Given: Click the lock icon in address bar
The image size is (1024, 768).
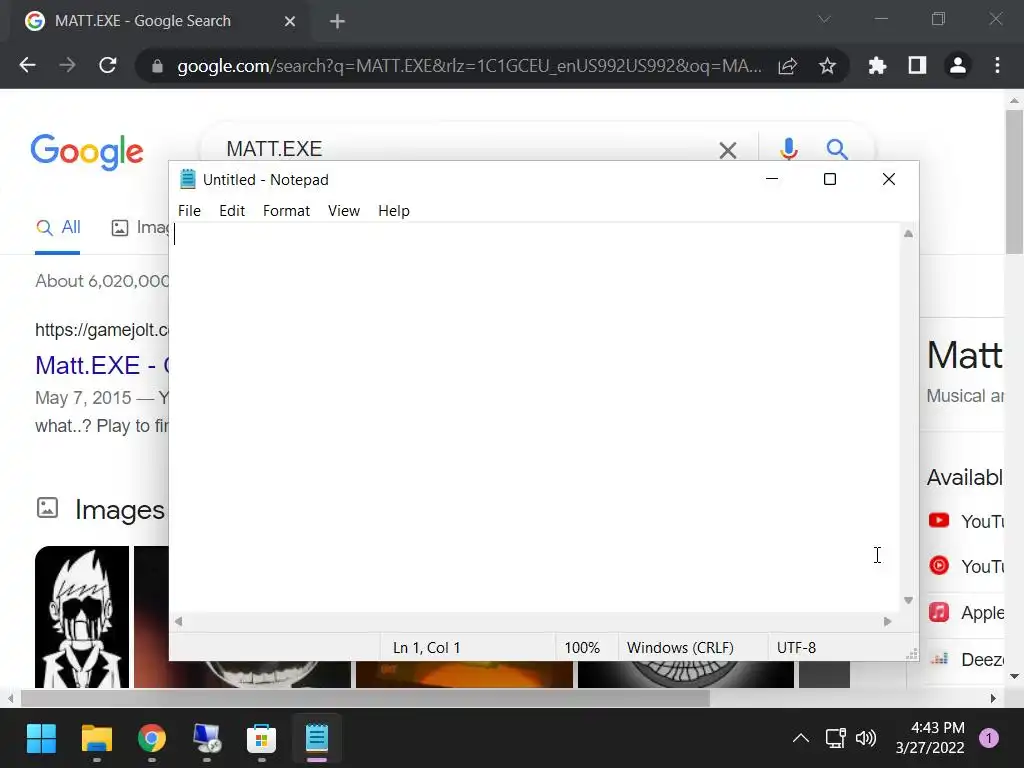Looking at the screenshot, I should click(x=157, y=66).
